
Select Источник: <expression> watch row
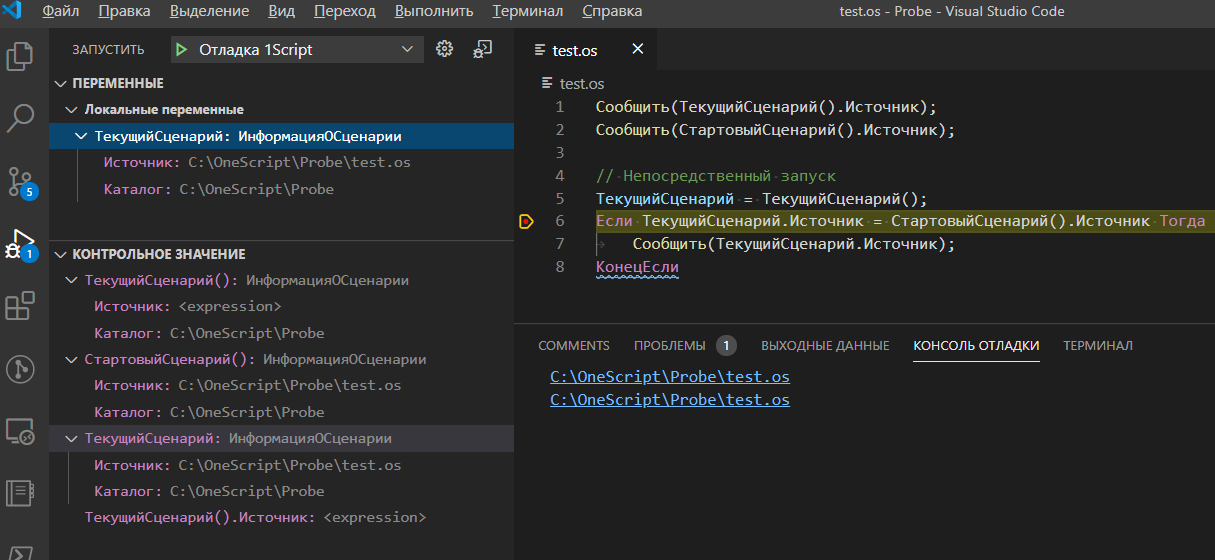tap(281, 307)
